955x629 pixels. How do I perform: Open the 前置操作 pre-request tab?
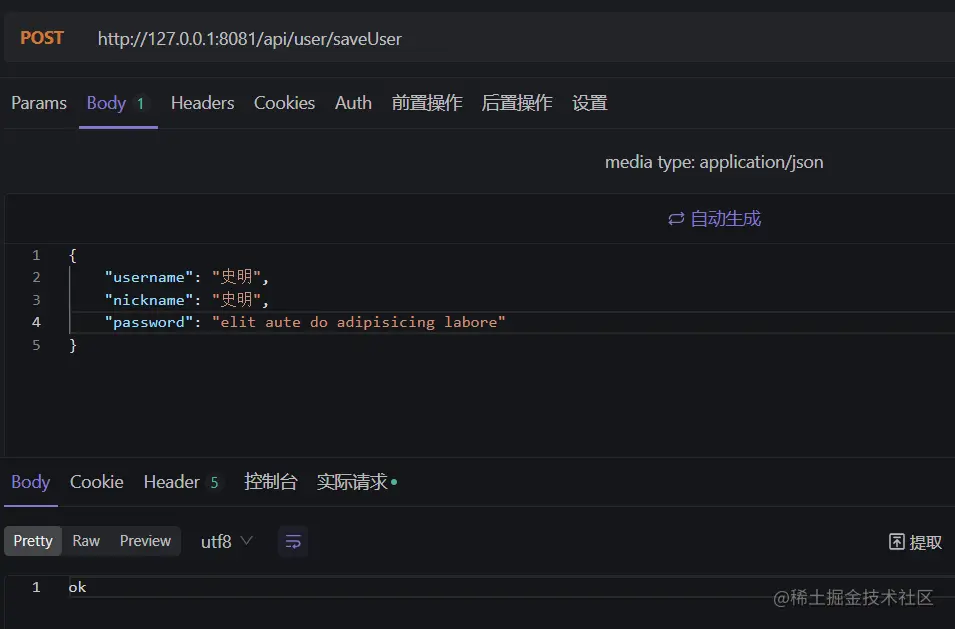(x=427, y=103)
